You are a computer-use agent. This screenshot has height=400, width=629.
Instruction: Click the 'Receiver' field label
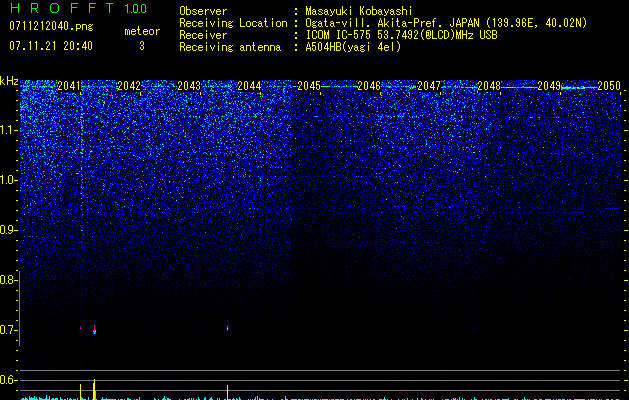tap(203, 35)
